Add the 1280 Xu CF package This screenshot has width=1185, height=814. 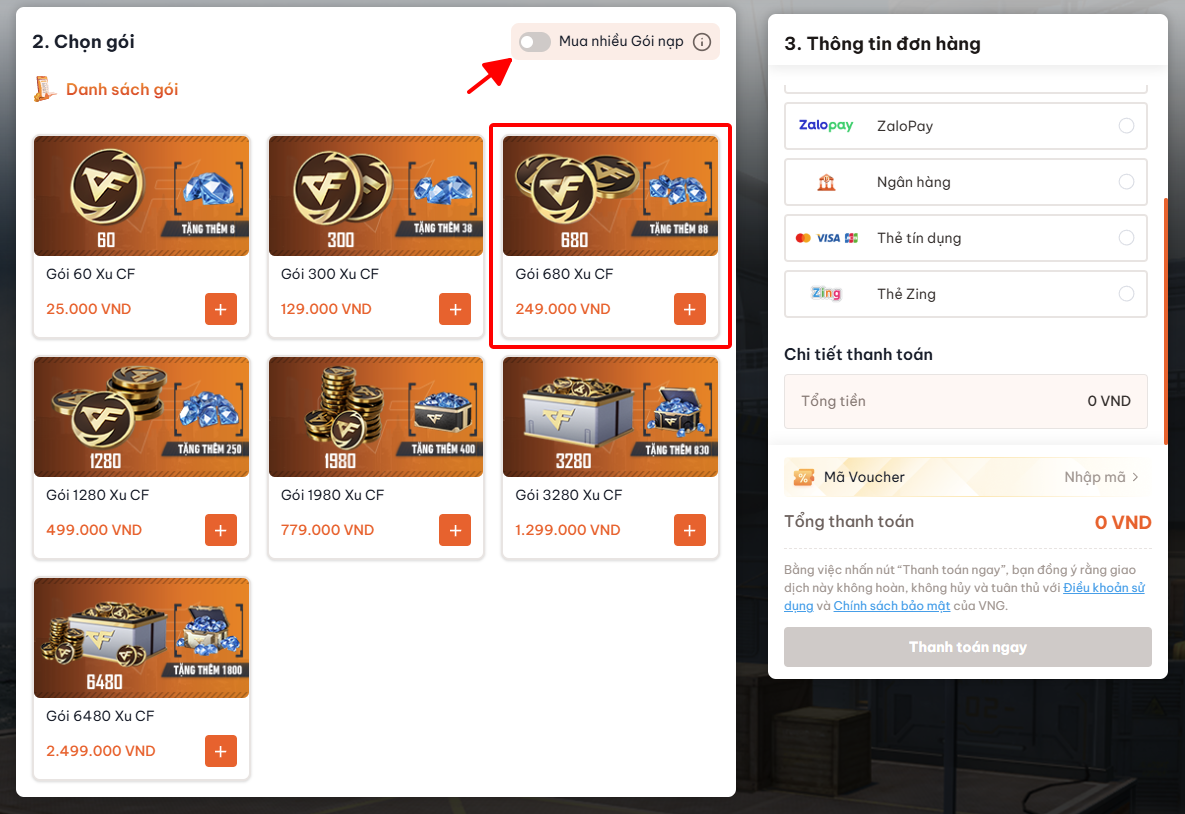[221, 530]
